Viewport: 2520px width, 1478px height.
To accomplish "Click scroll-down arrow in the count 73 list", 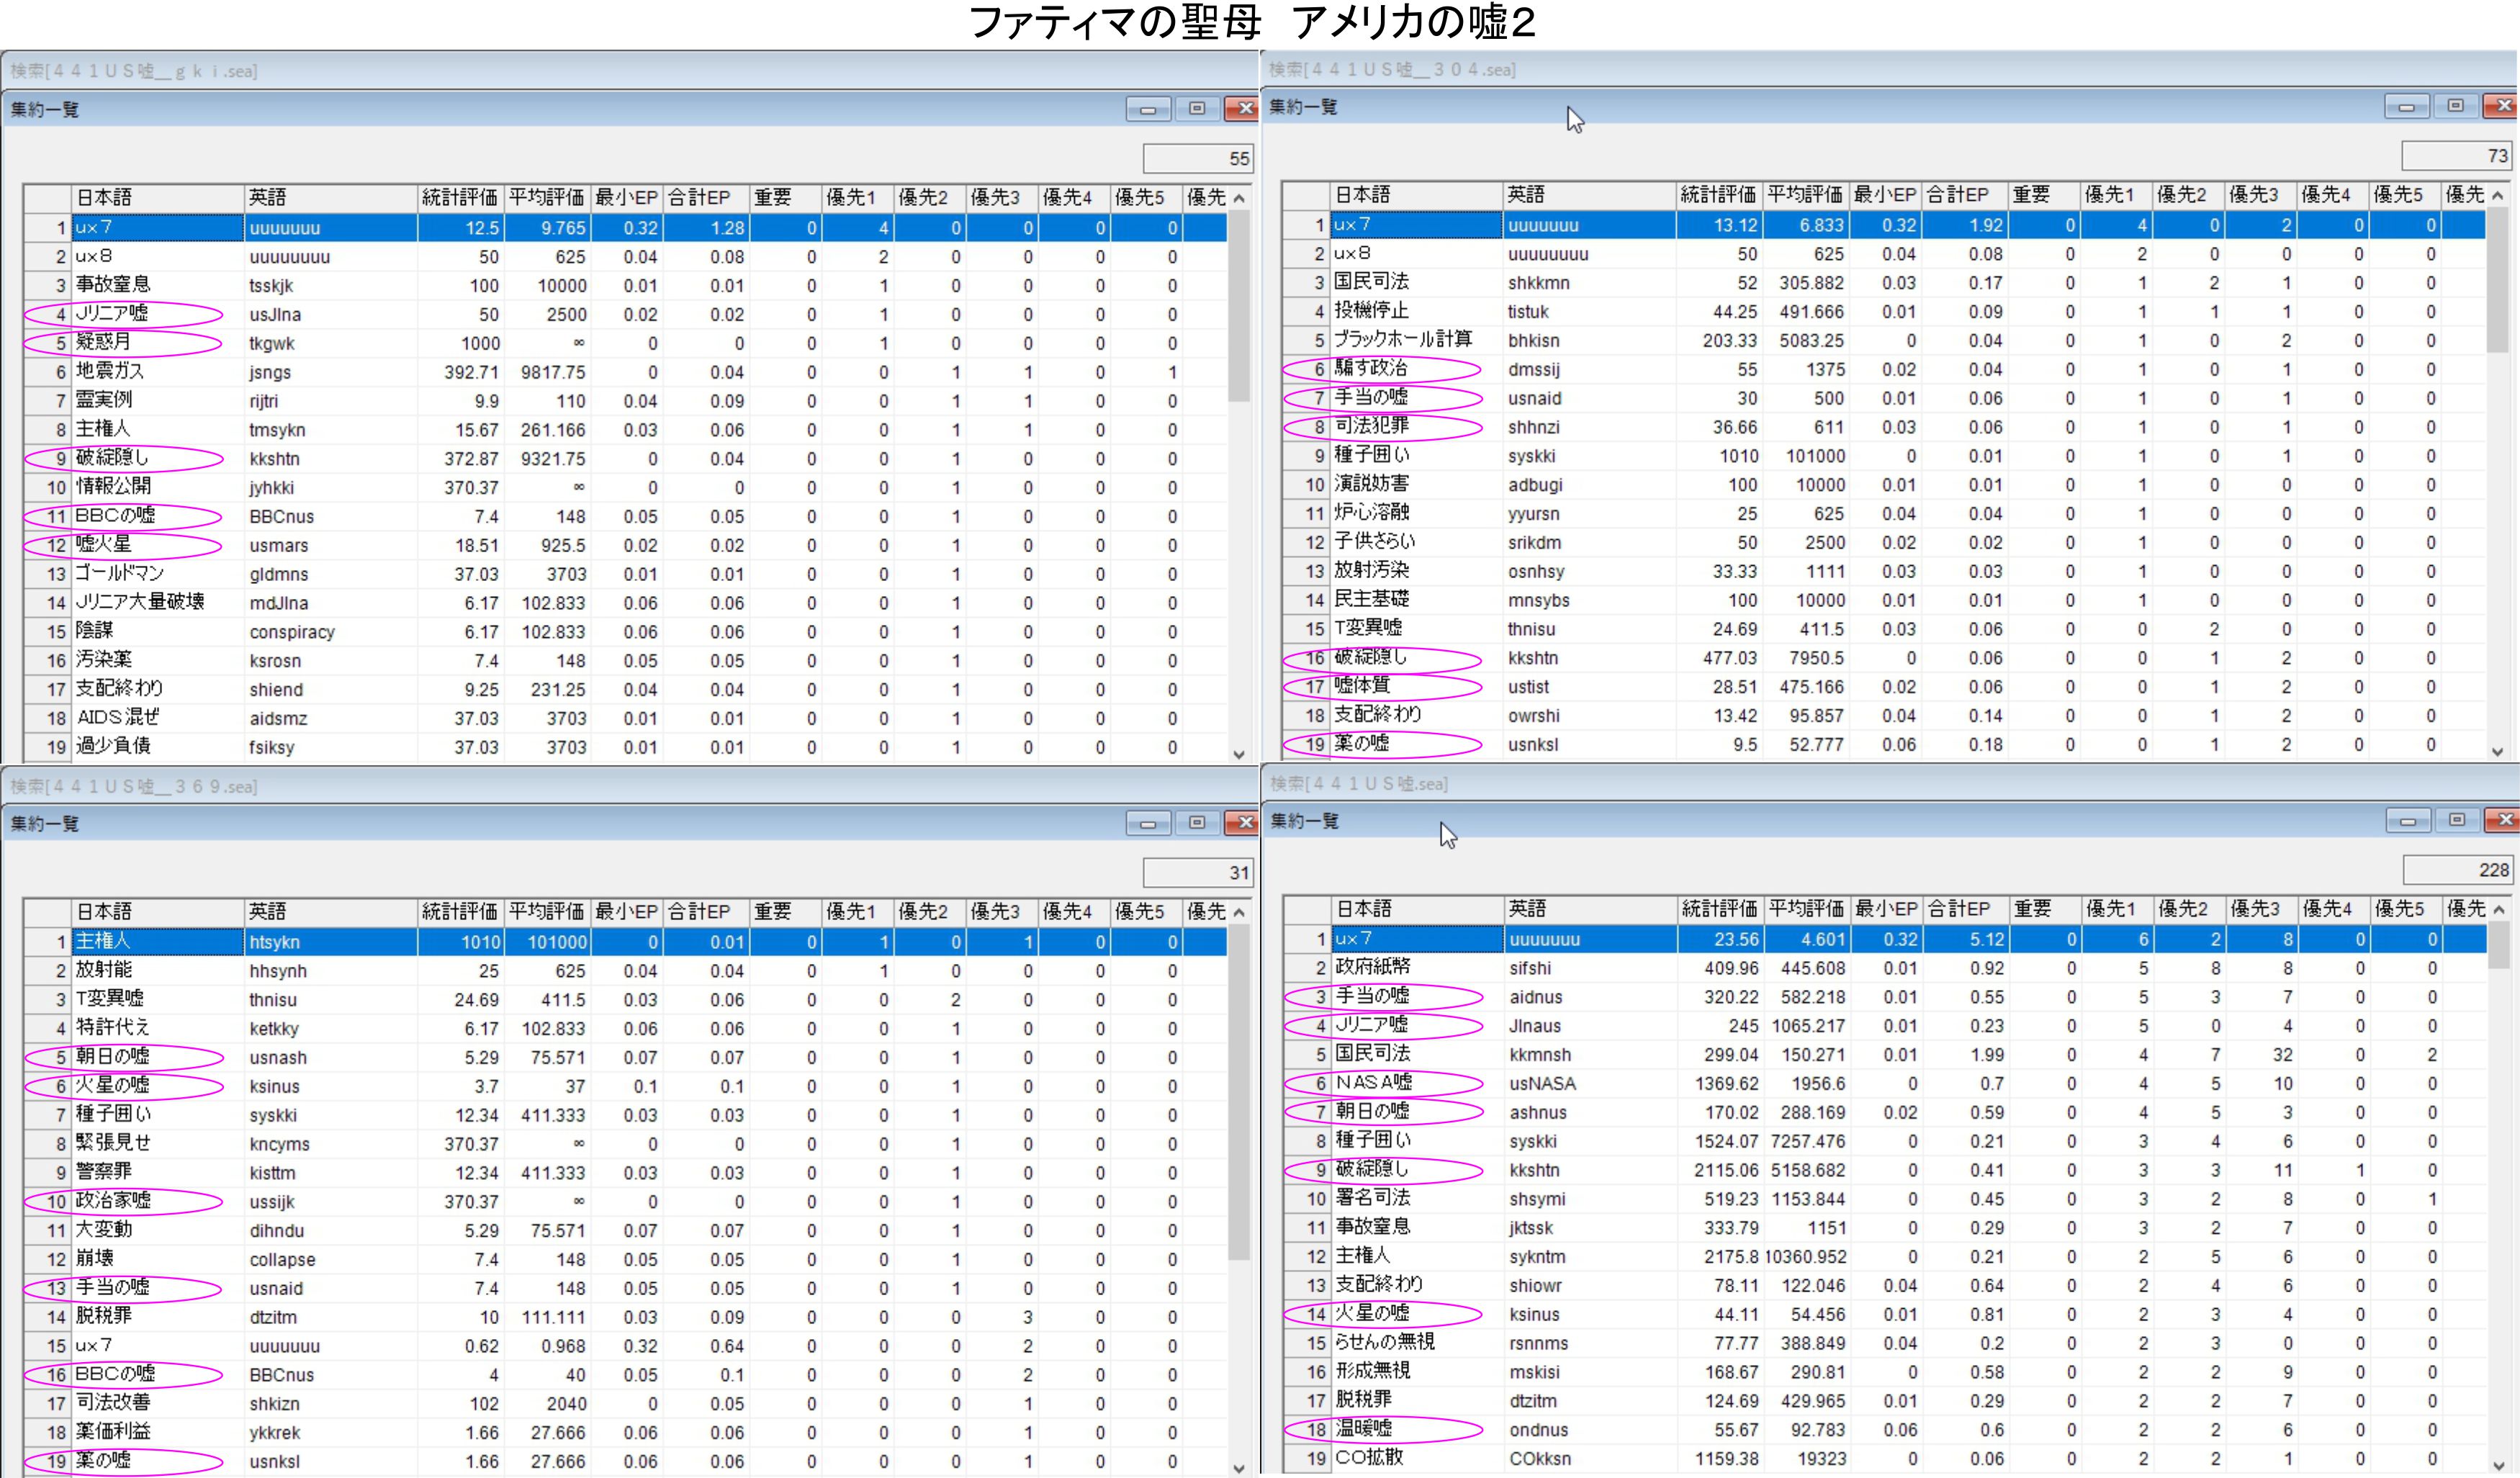I will pyautogui.click(x=2497, y=752).
